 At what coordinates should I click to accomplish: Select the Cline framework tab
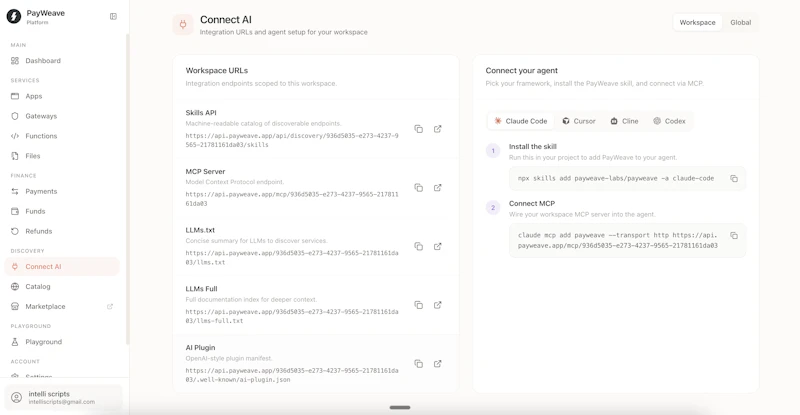[x=624, y=121]
